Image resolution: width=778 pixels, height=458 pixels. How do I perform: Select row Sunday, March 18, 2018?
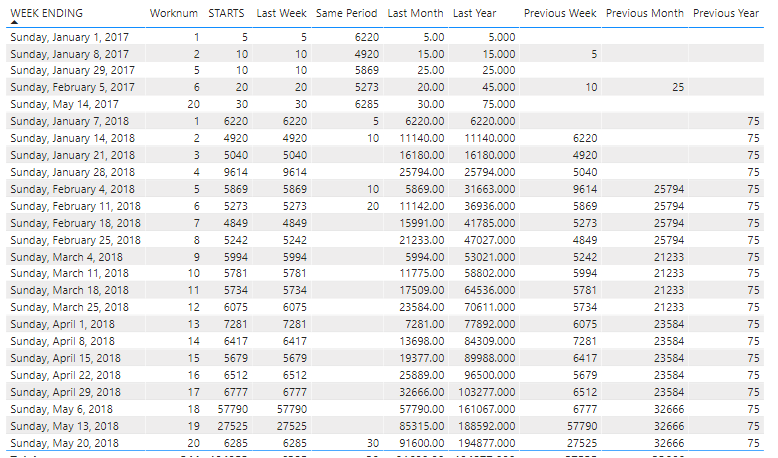click(x=385, y=290)
